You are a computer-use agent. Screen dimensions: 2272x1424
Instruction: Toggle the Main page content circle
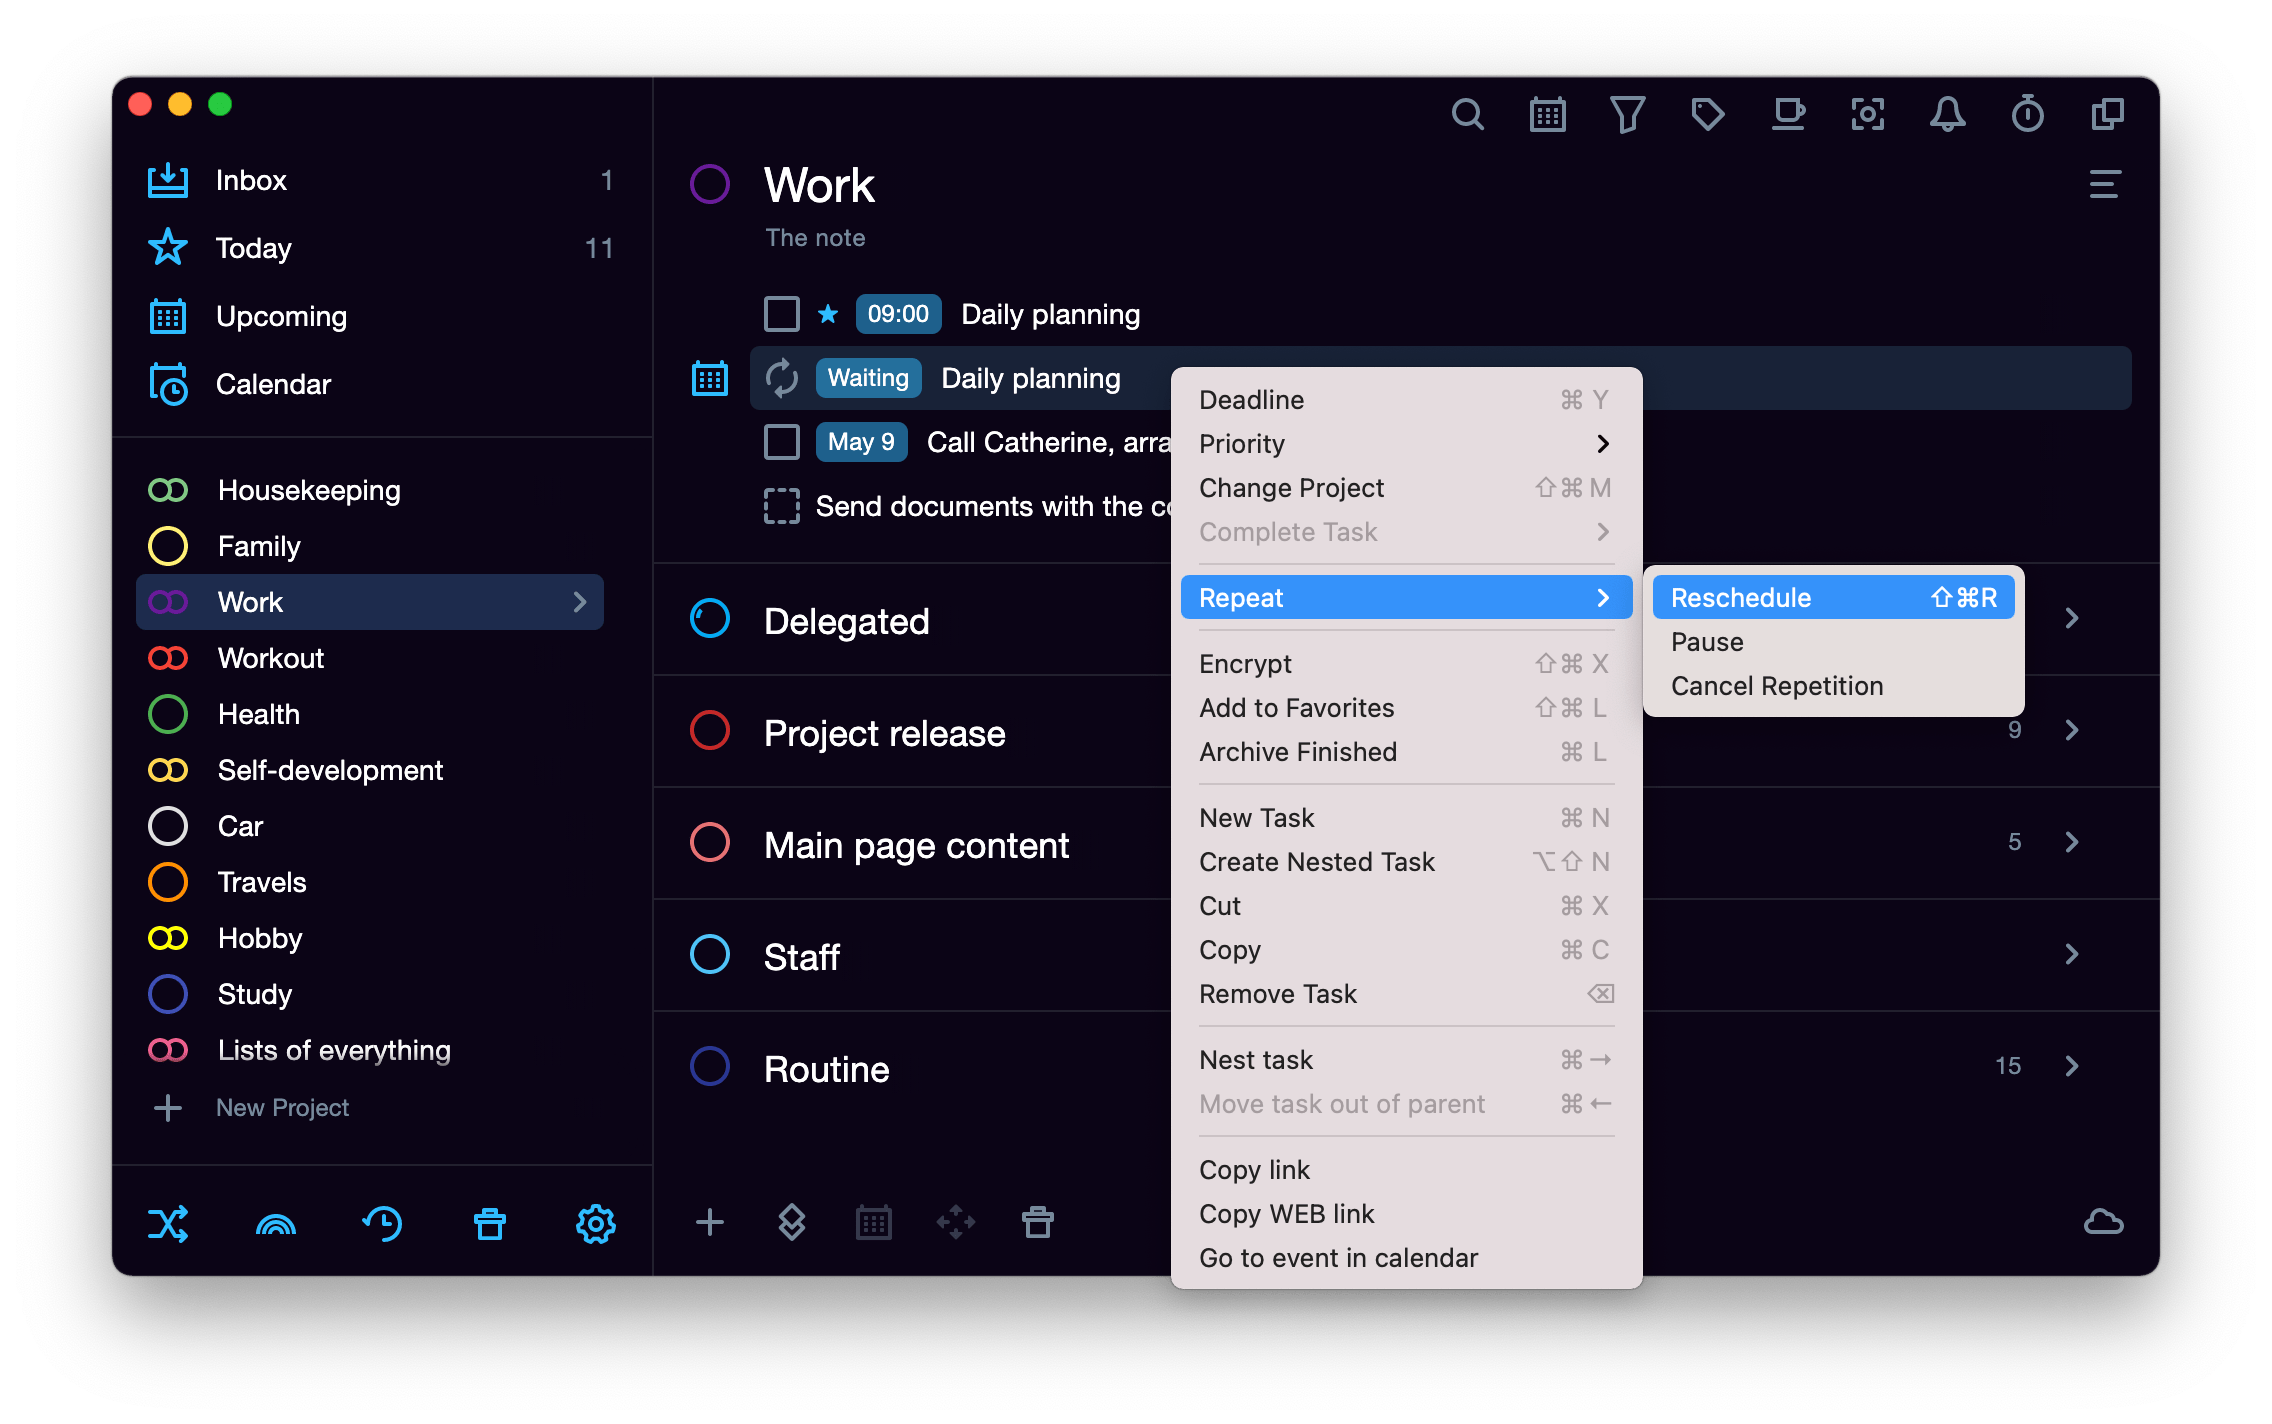(709, 842)
